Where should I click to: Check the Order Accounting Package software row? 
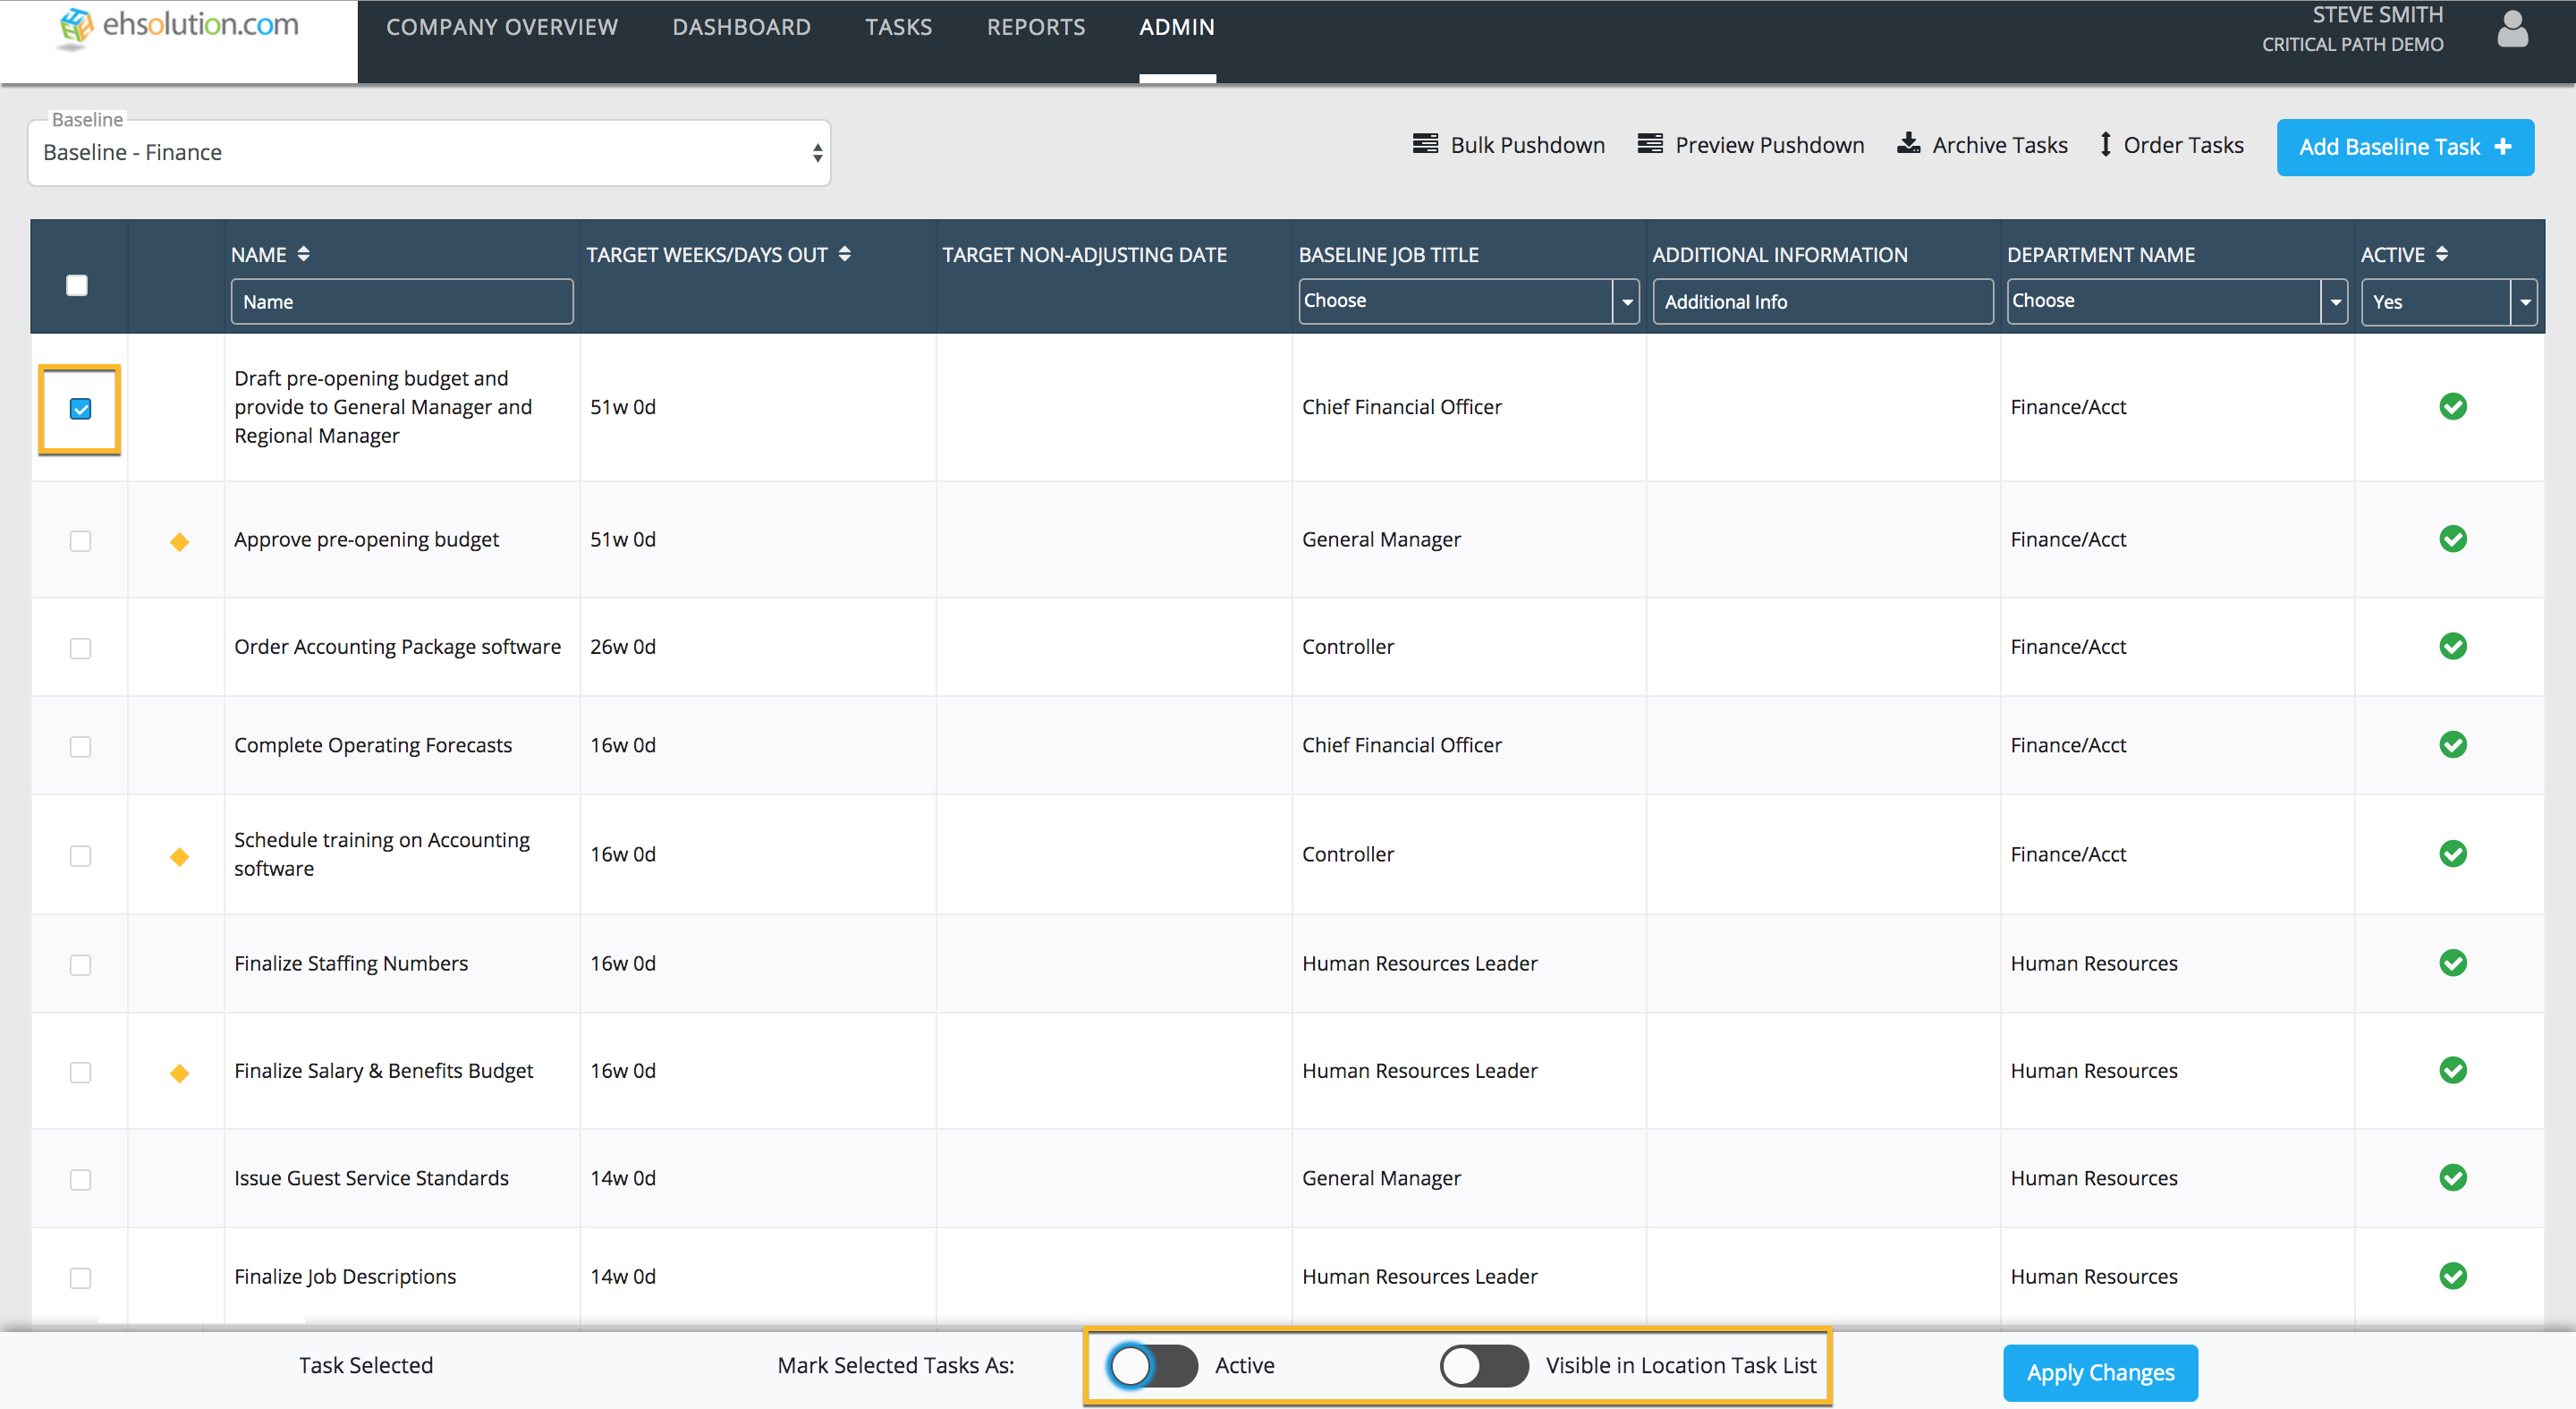80,648
